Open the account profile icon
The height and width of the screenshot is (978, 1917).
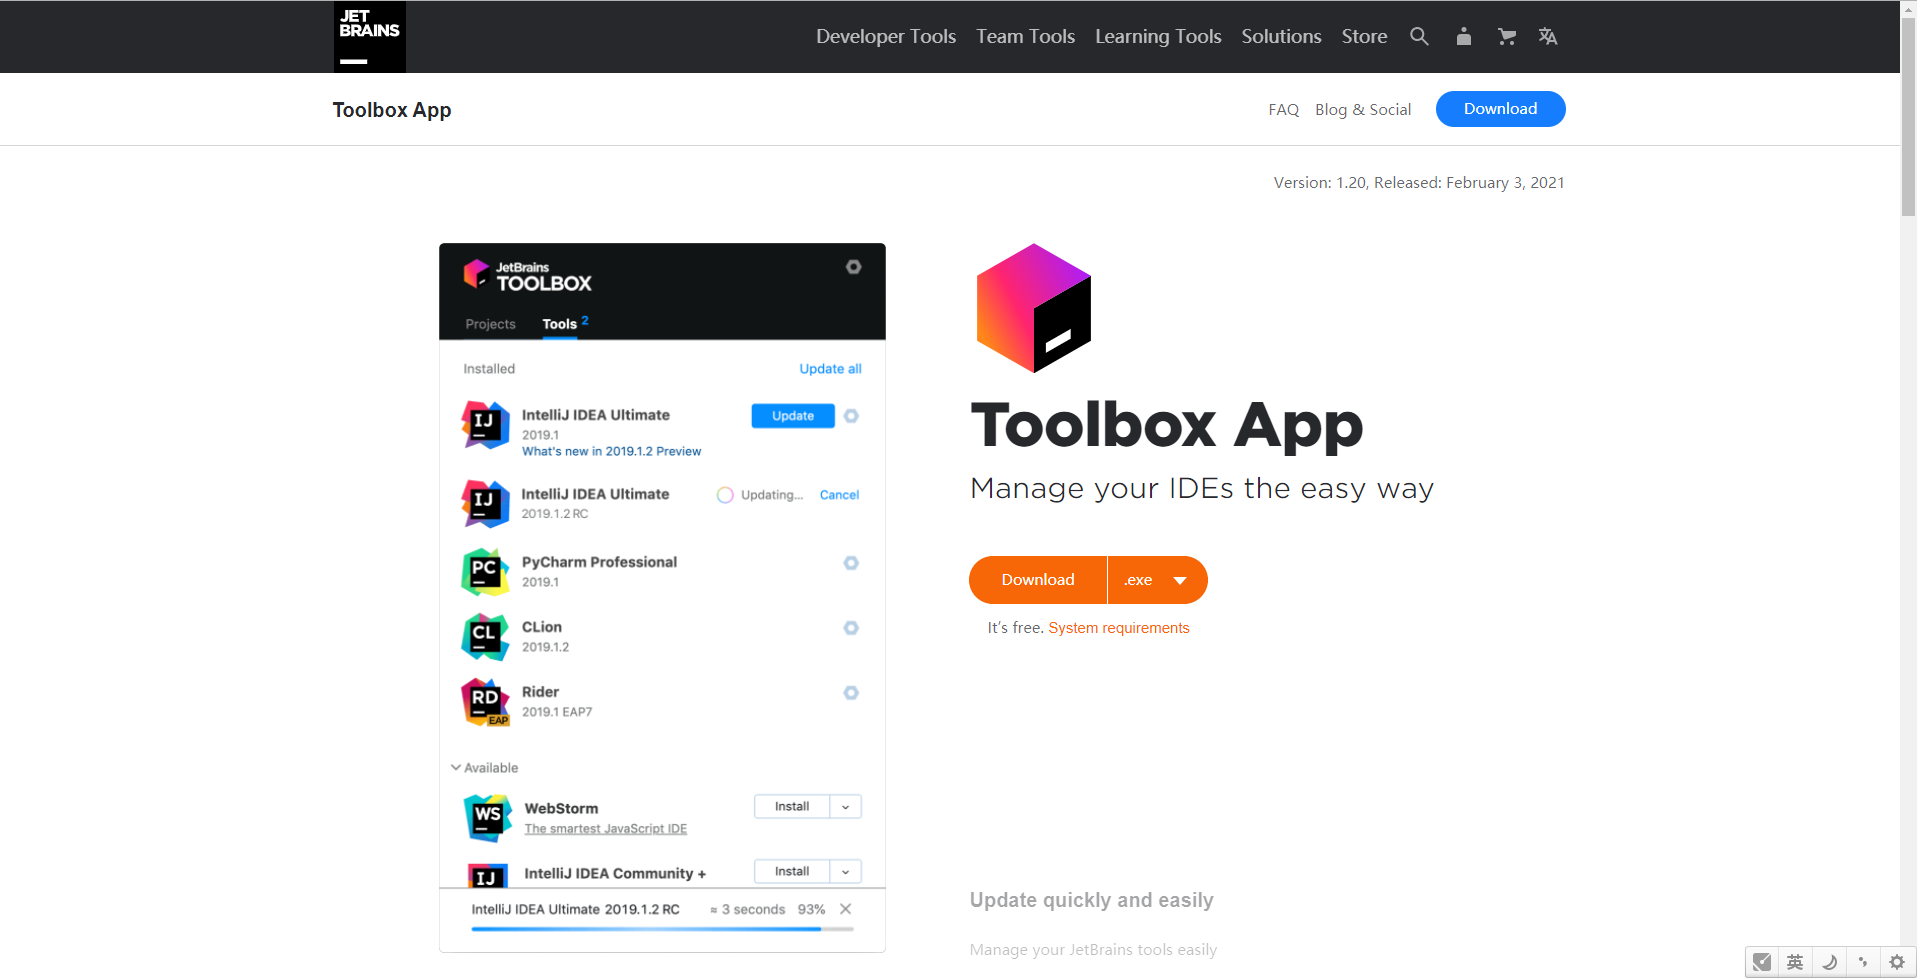point(1464,37)
